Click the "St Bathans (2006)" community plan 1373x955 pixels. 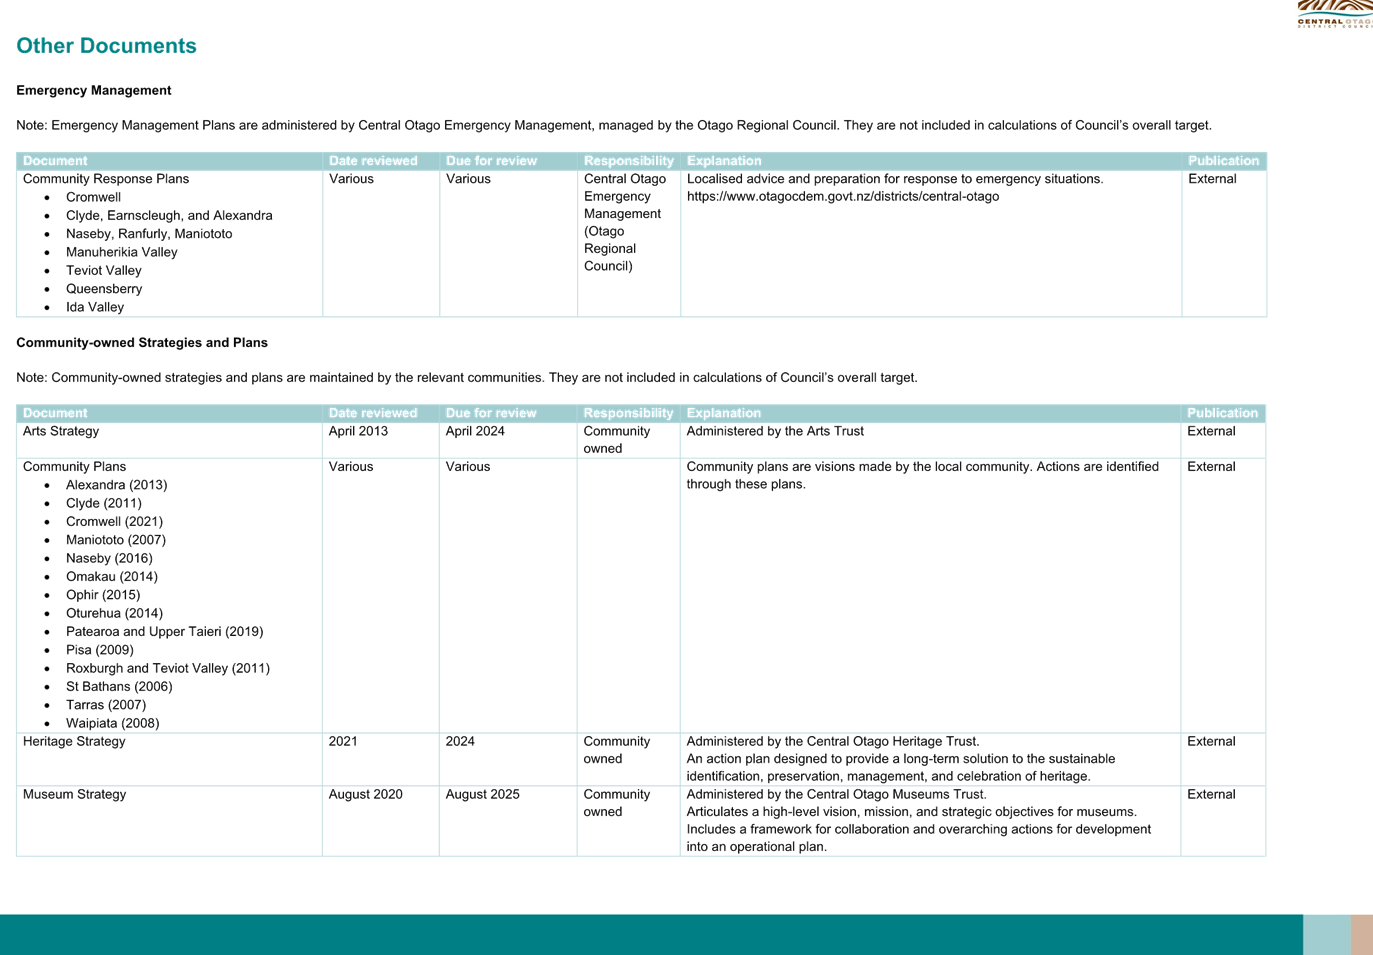119,686
